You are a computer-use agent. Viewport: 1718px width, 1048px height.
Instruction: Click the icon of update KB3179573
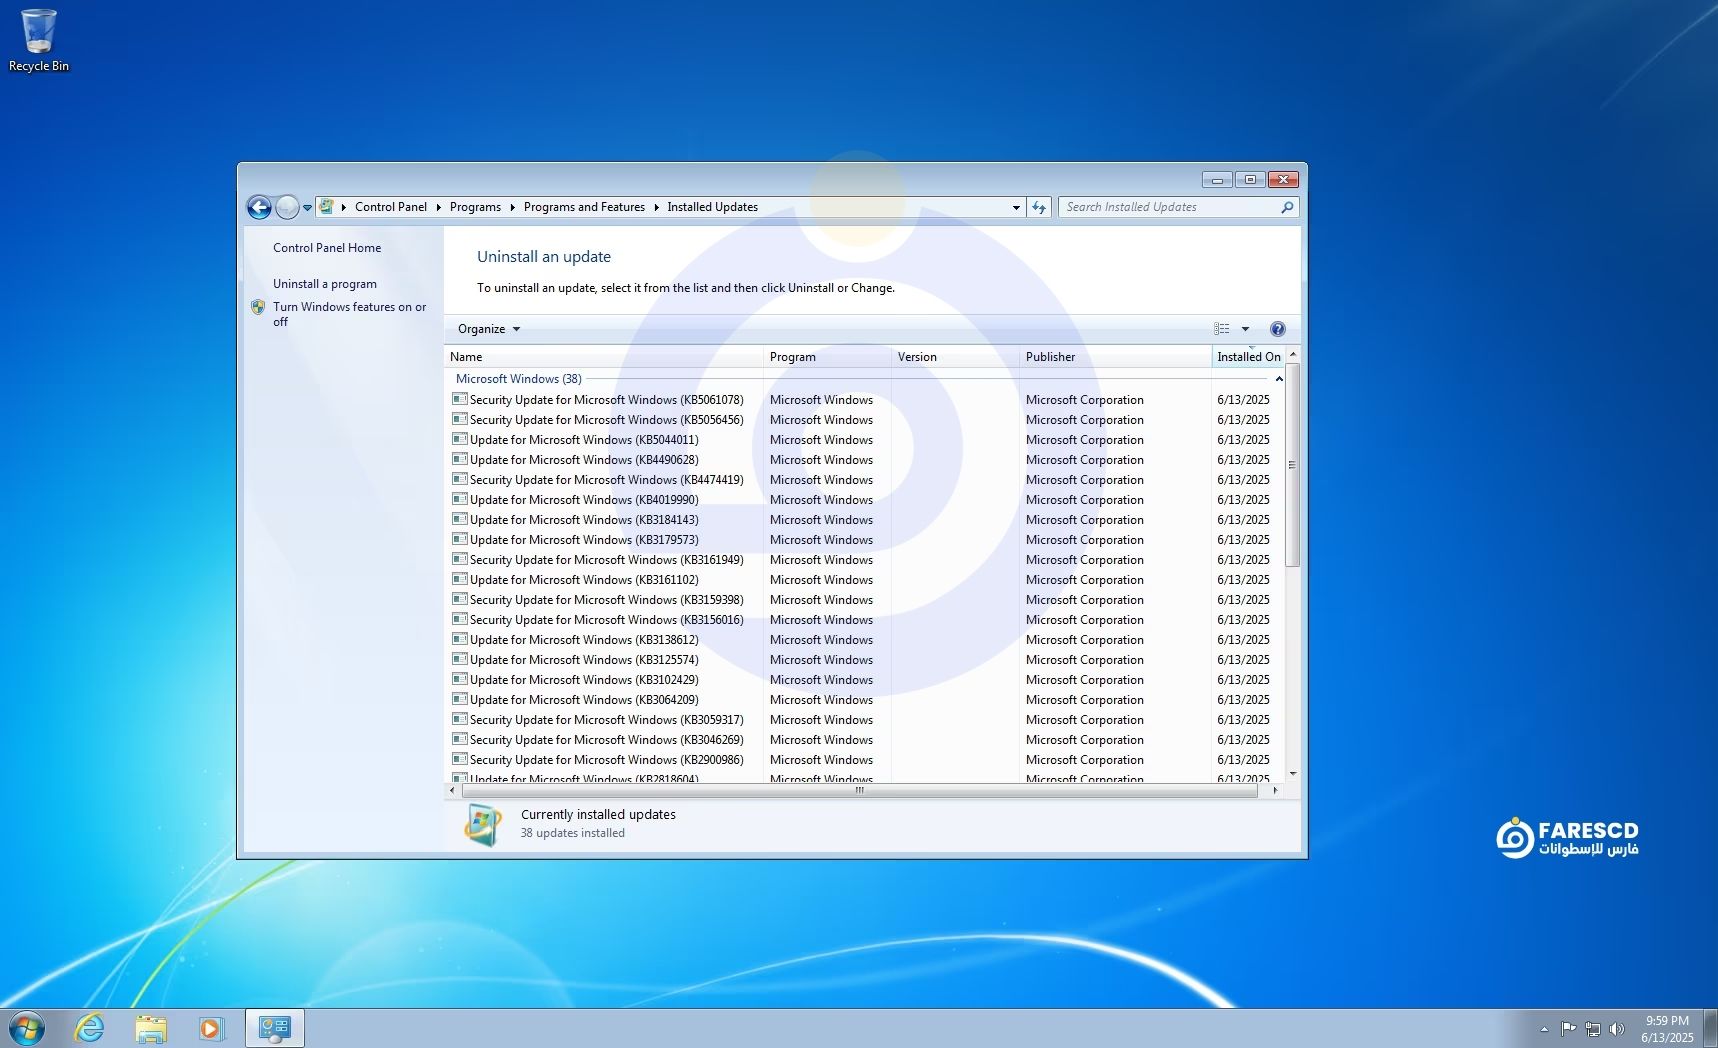460,539
